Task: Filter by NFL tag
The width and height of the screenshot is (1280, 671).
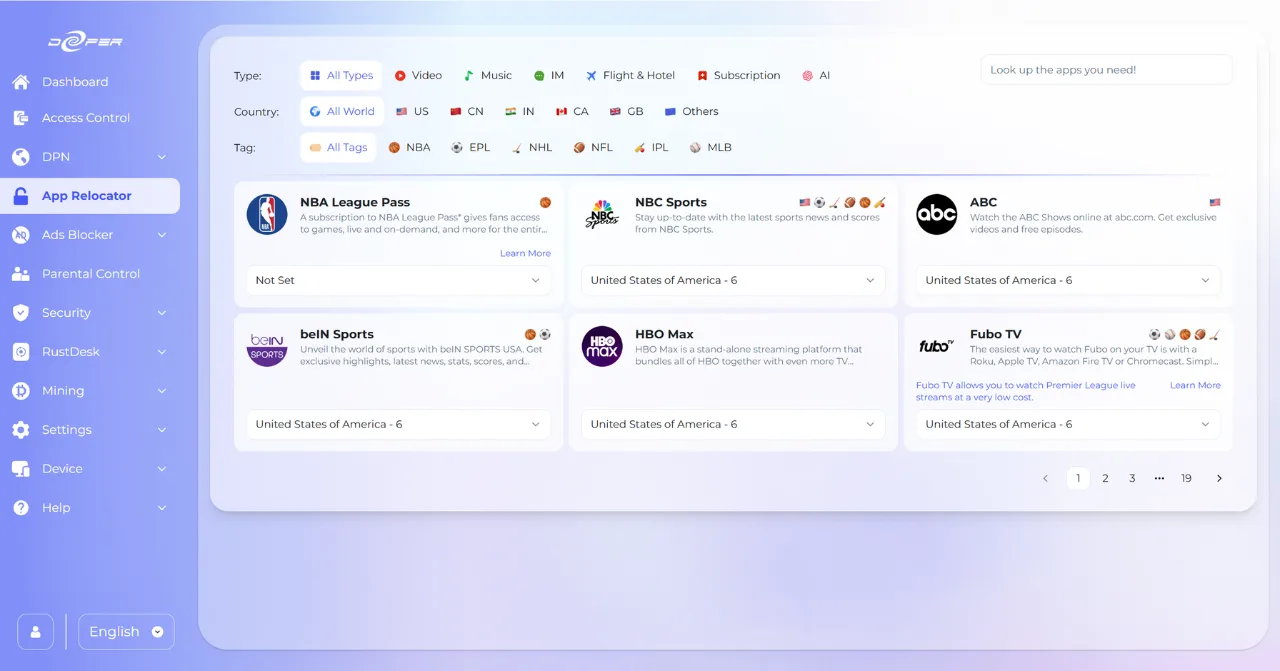Action: [593, 147]
